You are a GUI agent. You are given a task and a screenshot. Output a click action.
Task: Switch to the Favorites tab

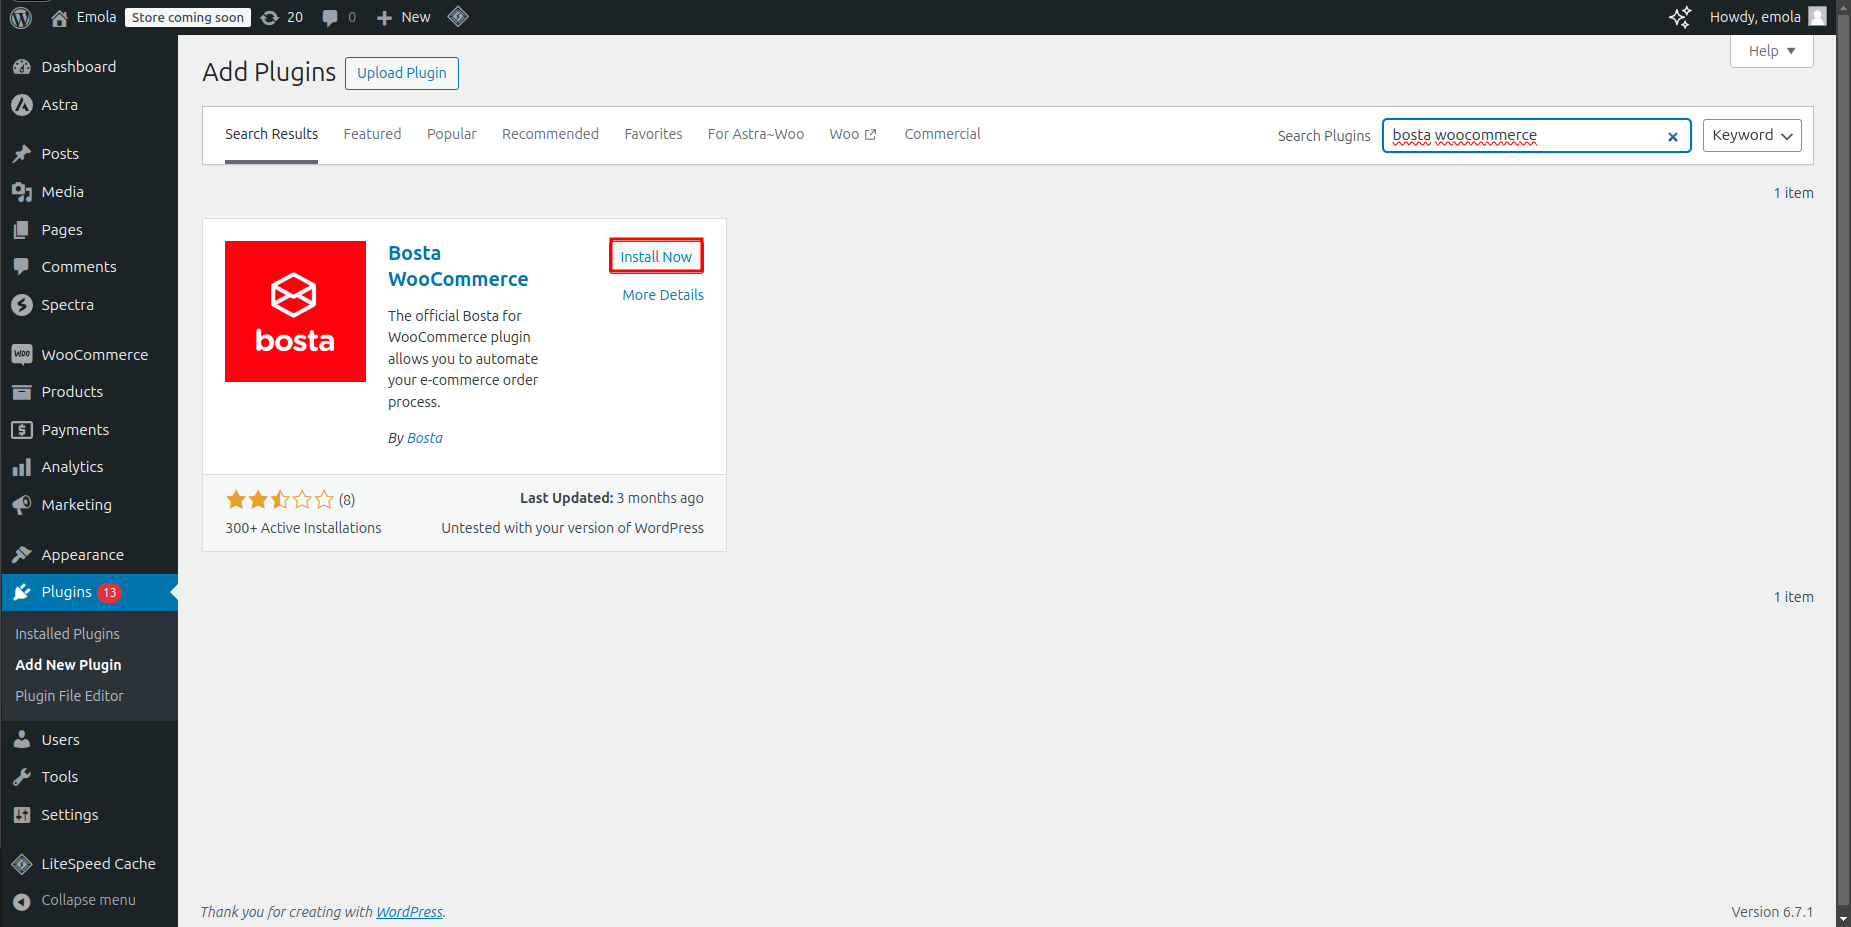pos(653,135)
